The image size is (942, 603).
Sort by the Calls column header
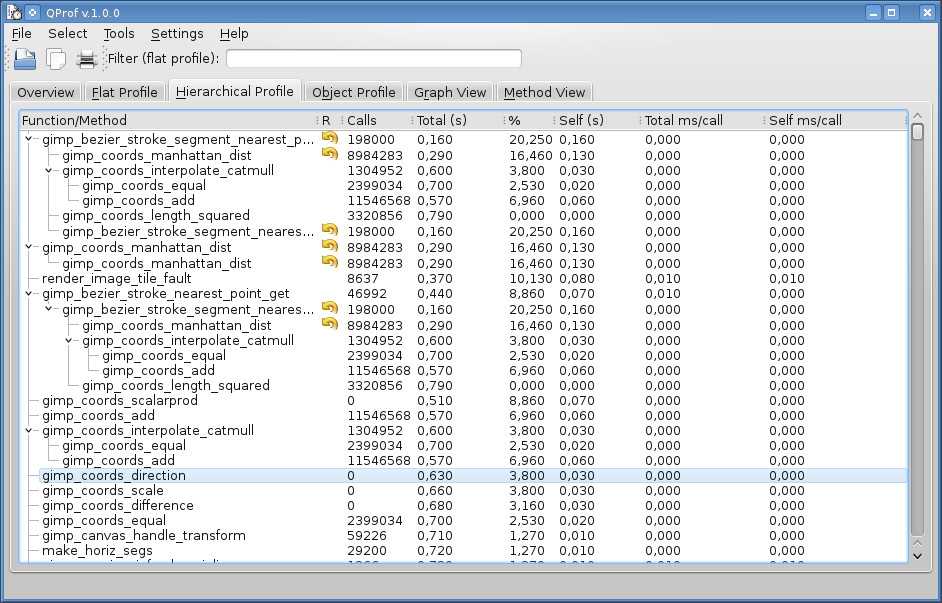(x=377, y=120)
